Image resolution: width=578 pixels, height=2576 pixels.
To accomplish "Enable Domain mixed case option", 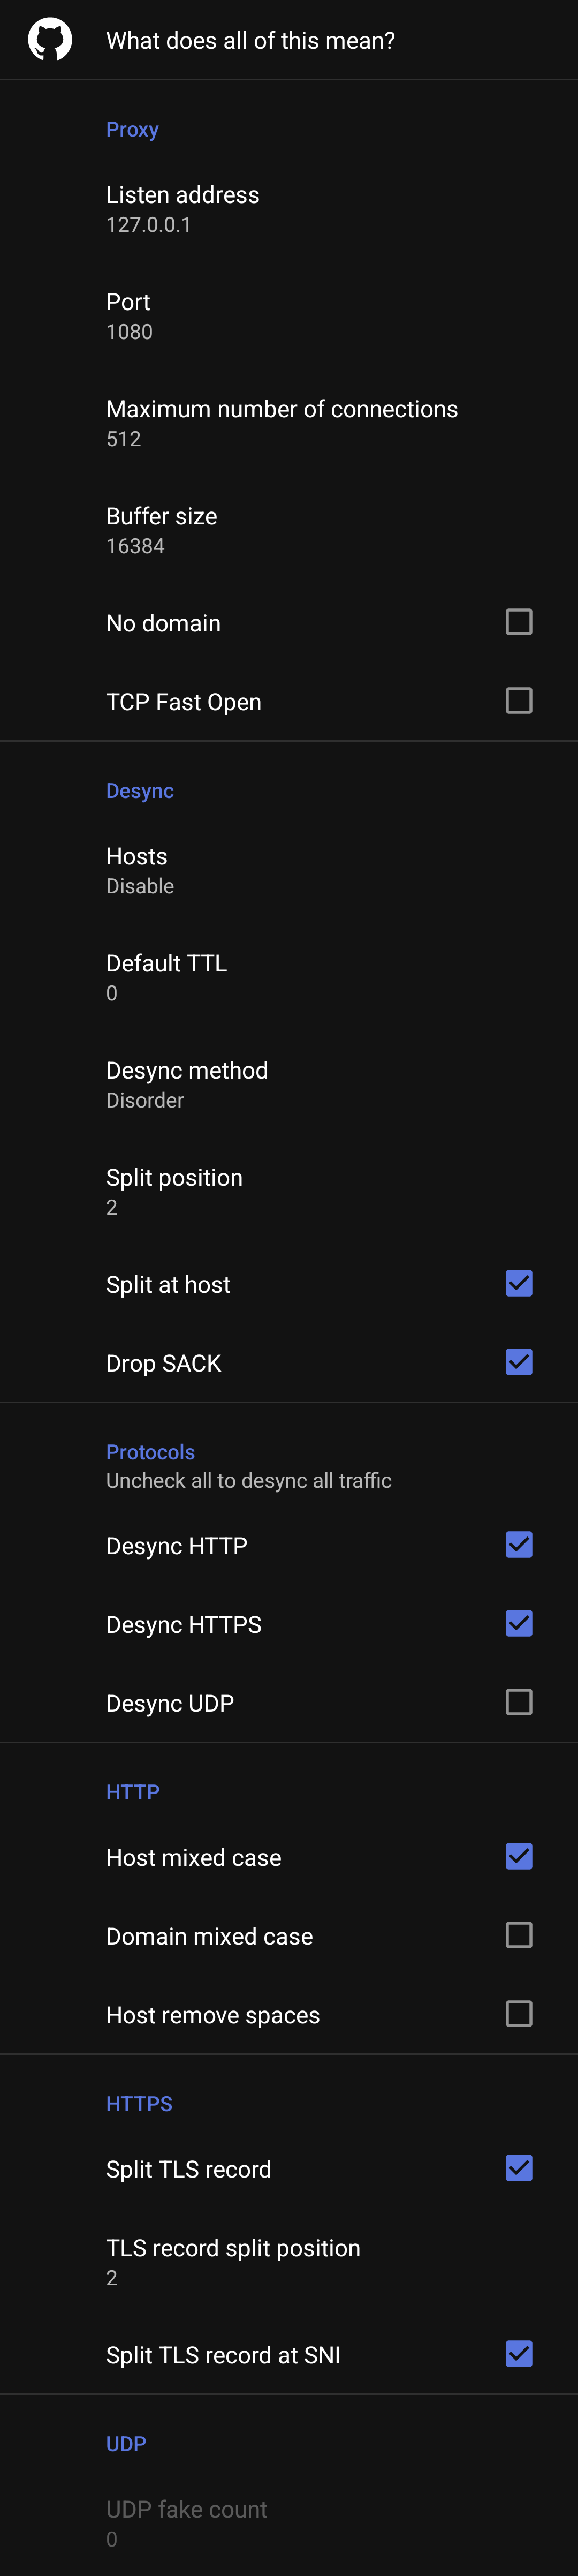I will coord(518,1935).
